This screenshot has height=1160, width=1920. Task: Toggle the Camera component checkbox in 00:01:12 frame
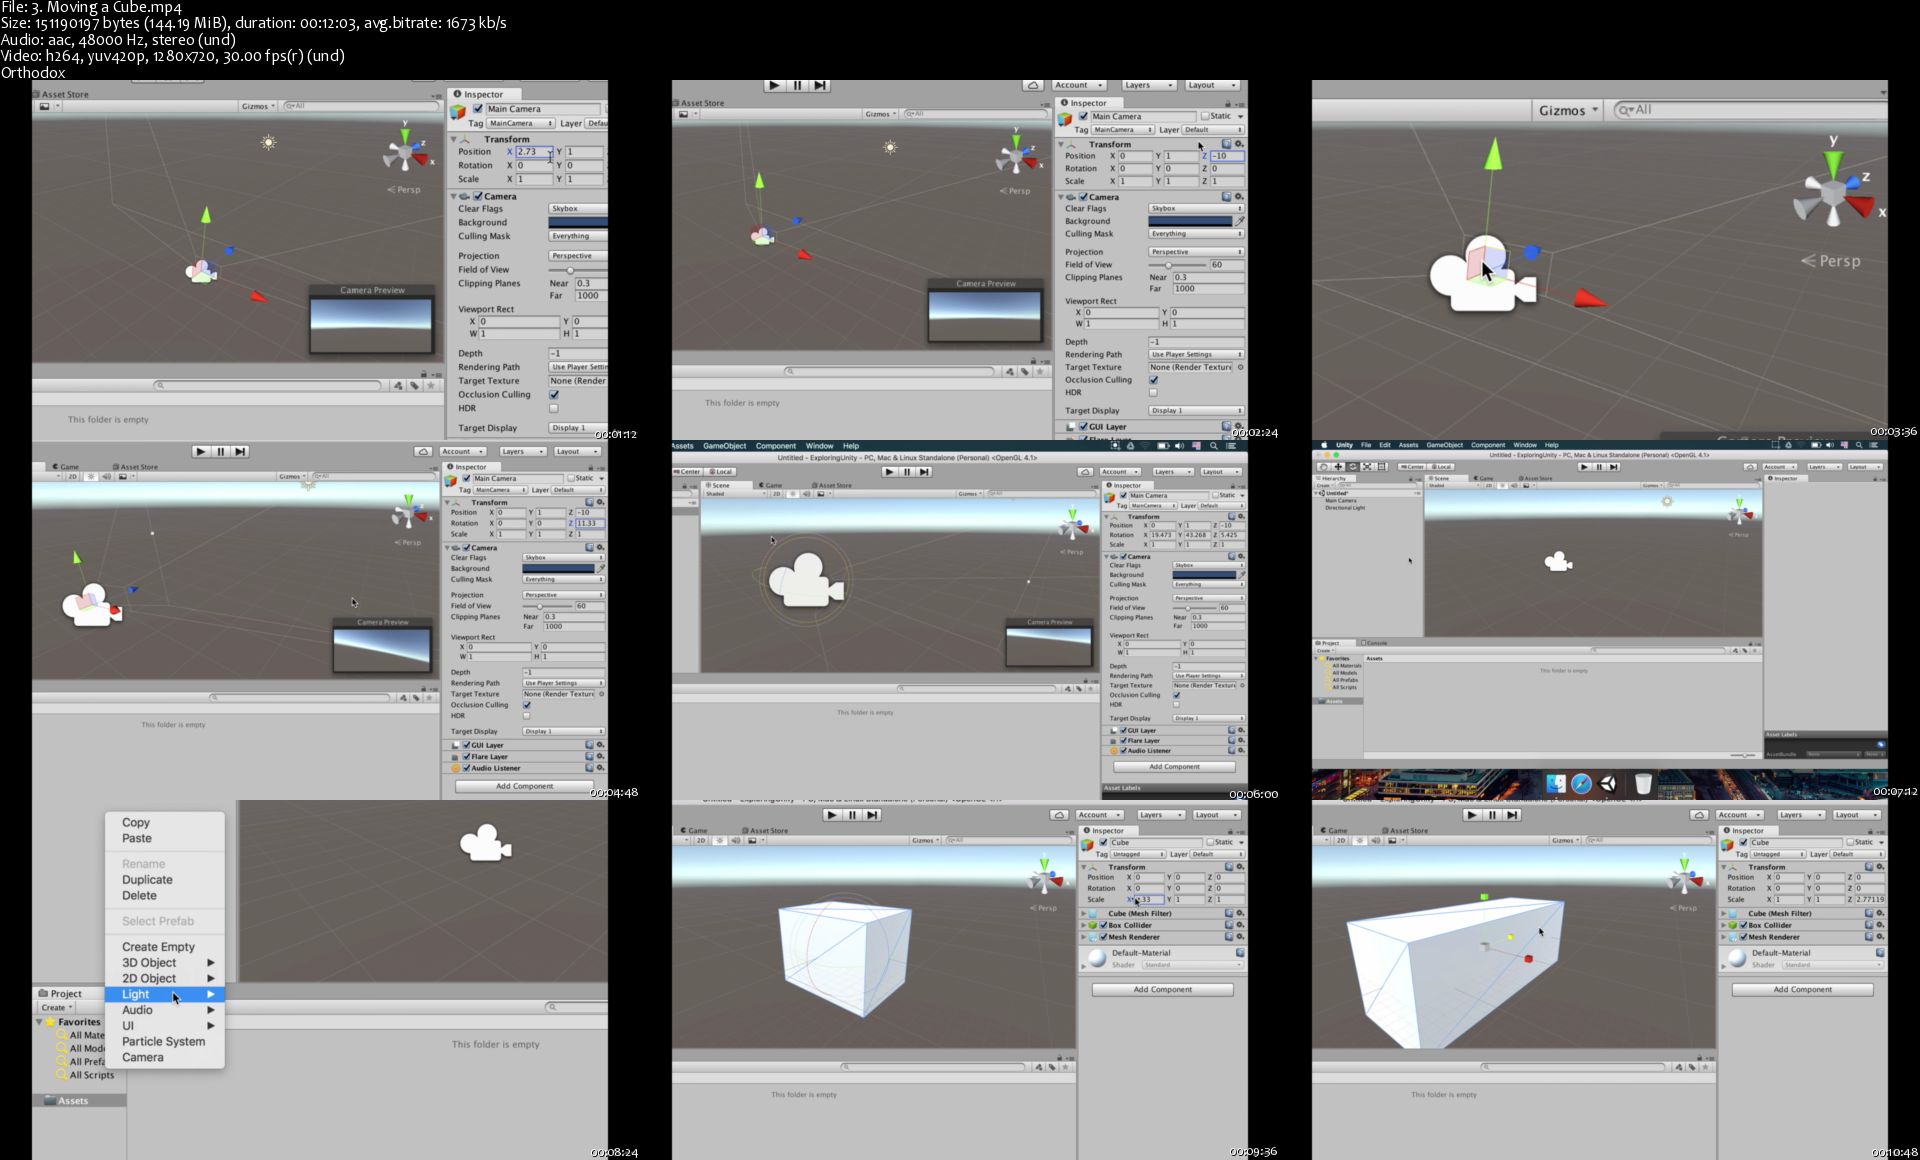tap(478, 196)
